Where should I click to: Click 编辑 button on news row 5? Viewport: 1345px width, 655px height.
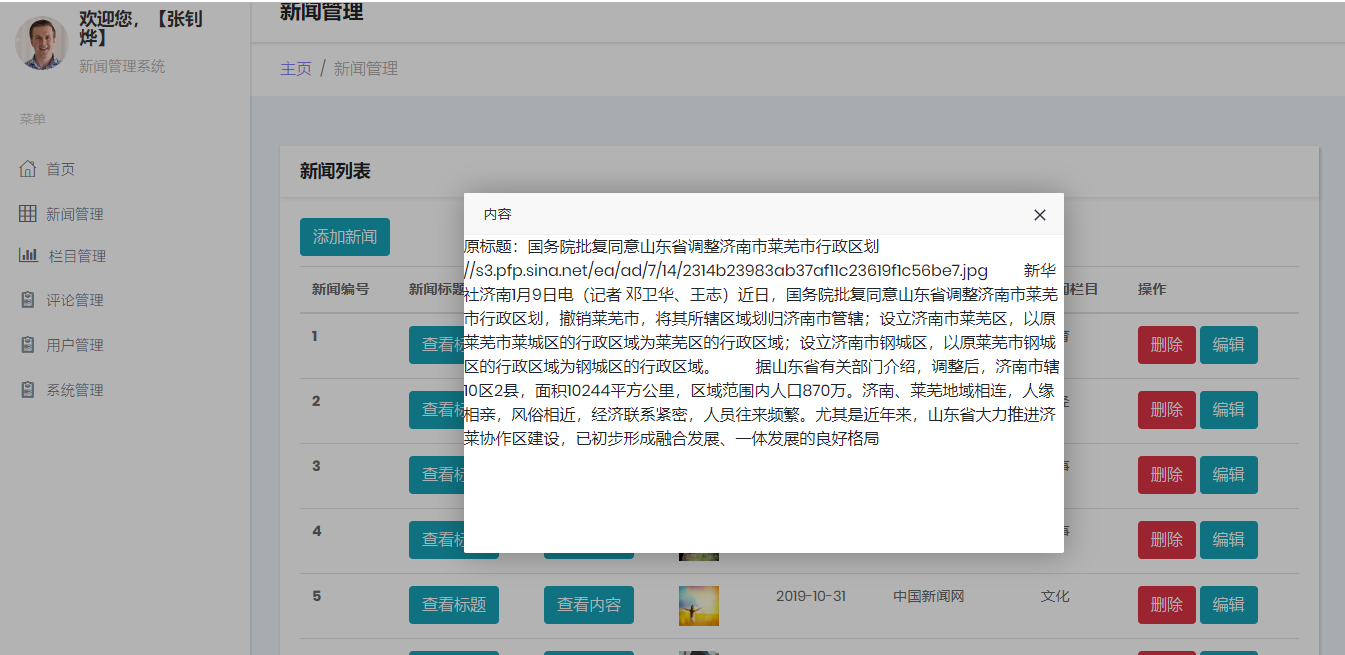pos(1229,604)
